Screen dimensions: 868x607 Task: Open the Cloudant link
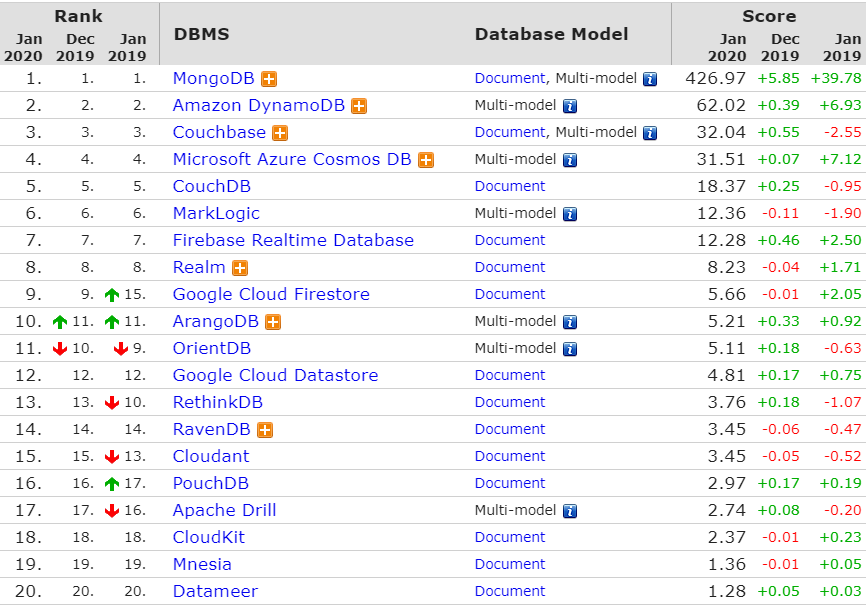click(211, 456)
